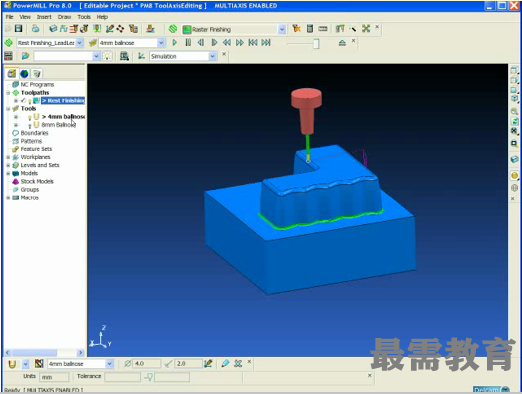Click the ballnose tool type icon in bottom toolbar

click(x=12, y=364)
